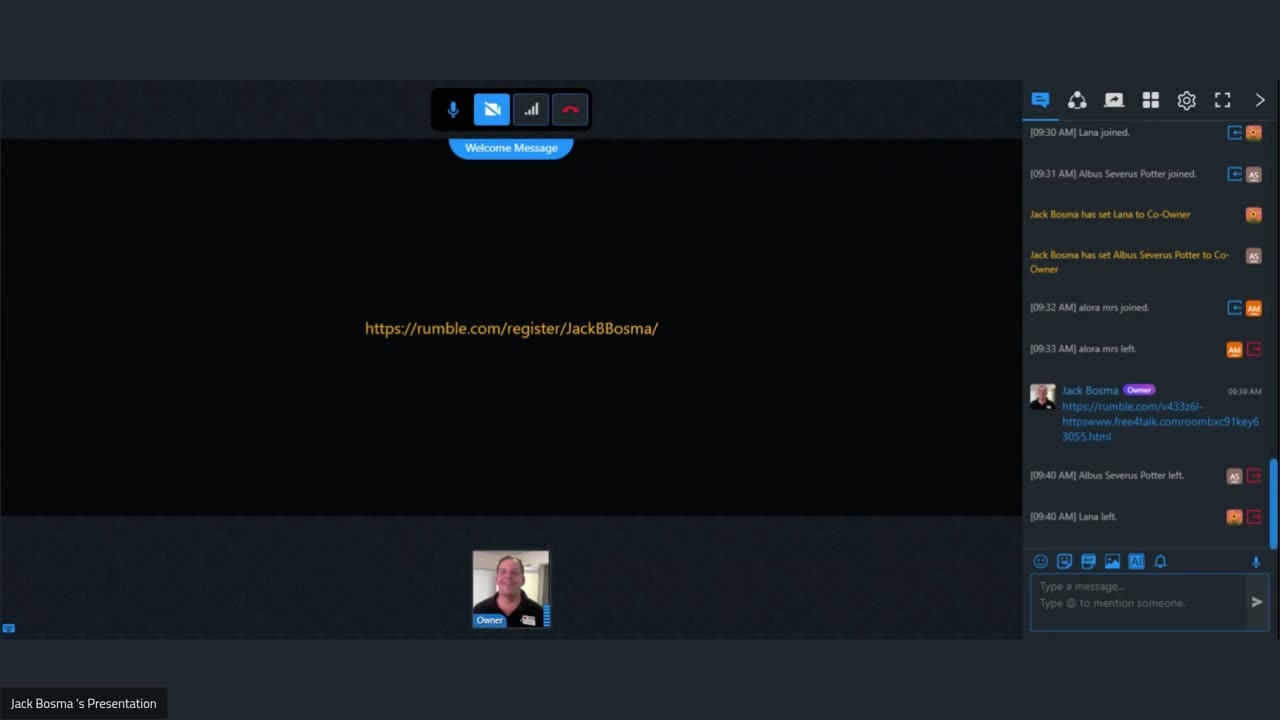Screen dimensions: 1280x720
Task: Click '[09:31 AM] Albus Severus Potter joined.' message
Action: (1113, 174)
